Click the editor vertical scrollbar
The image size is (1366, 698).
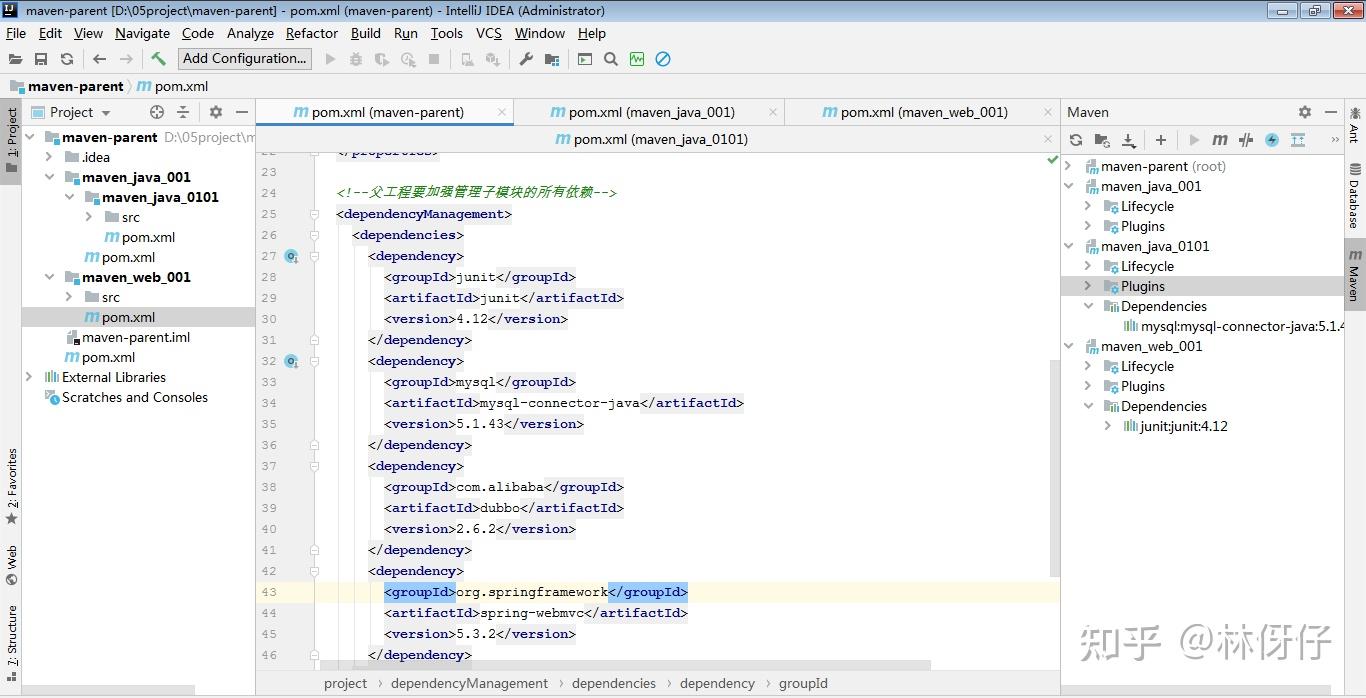point(1054,467)
